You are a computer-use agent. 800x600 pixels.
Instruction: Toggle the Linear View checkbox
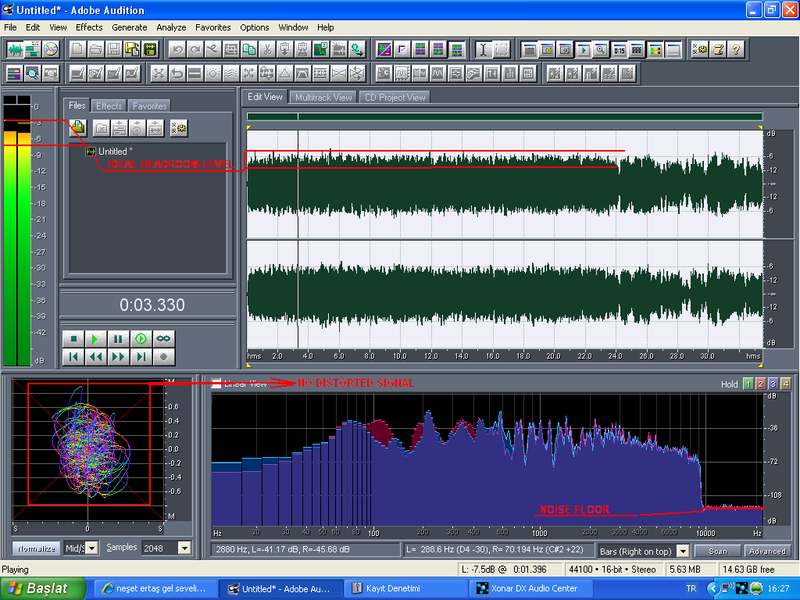217,383
